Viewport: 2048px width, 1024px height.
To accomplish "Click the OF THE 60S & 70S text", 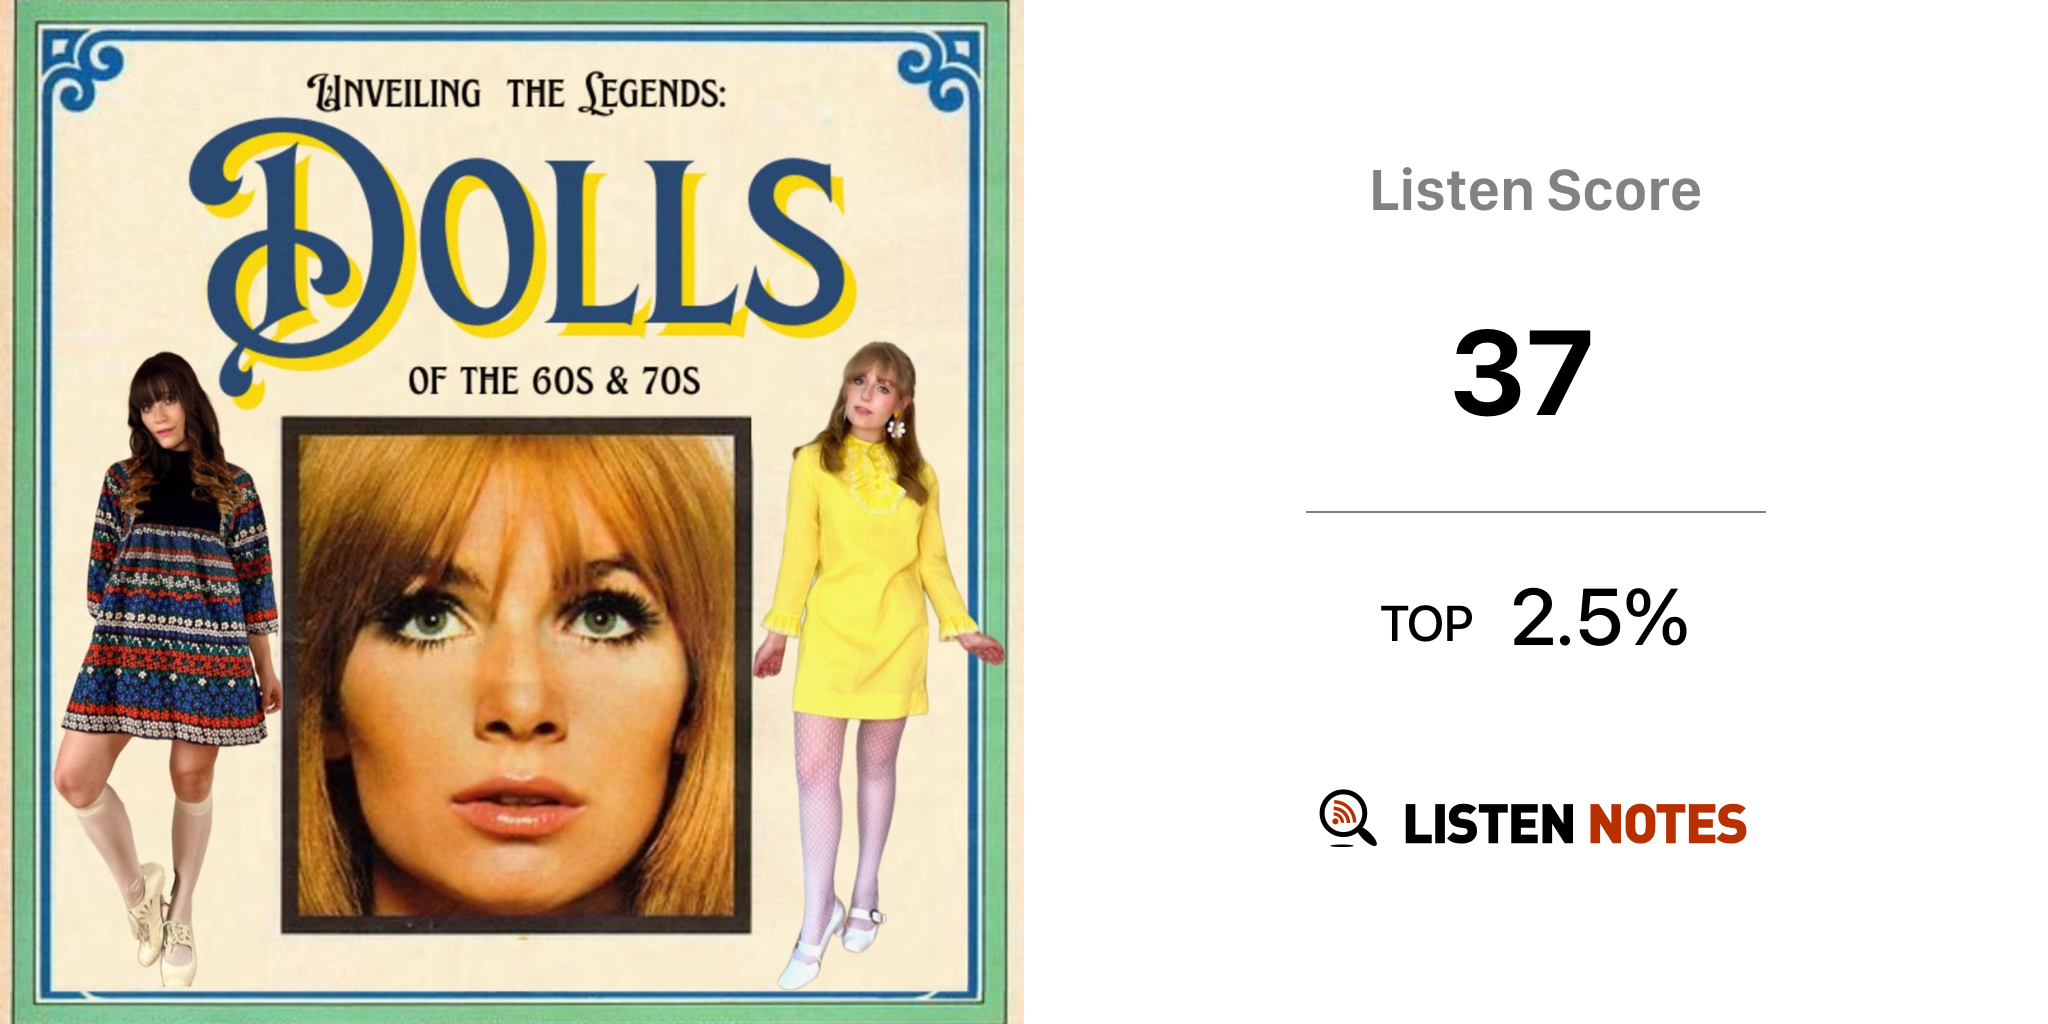I will click(554, 380).
